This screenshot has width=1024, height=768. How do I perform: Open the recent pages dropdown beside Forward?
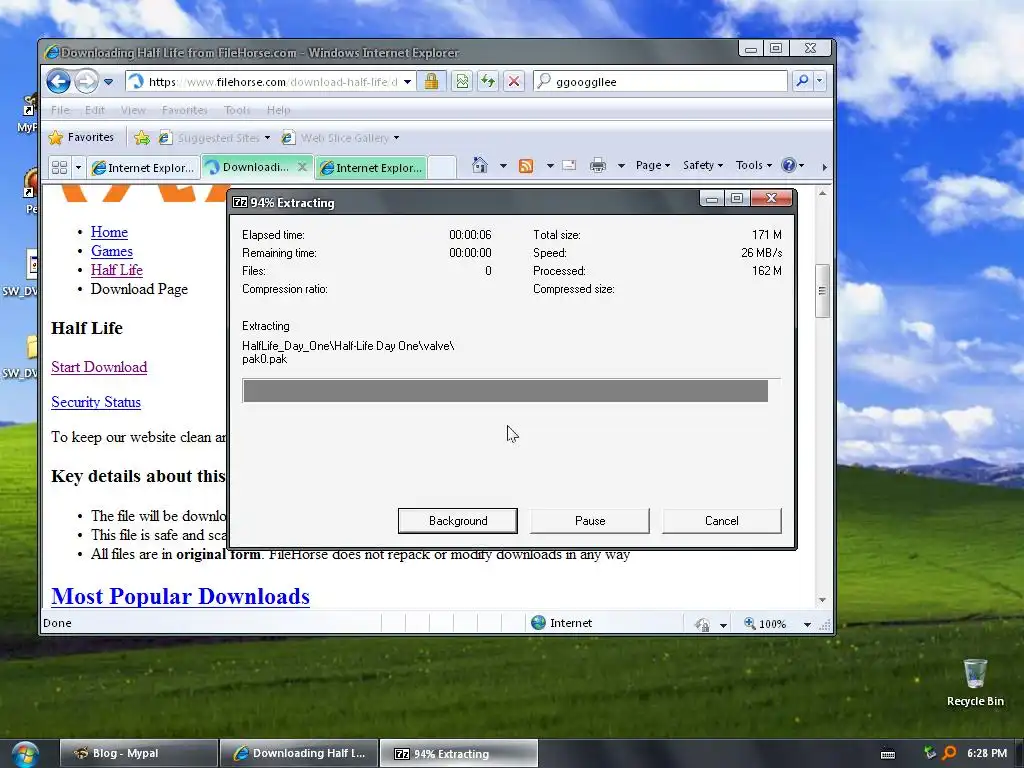(108, 82)
